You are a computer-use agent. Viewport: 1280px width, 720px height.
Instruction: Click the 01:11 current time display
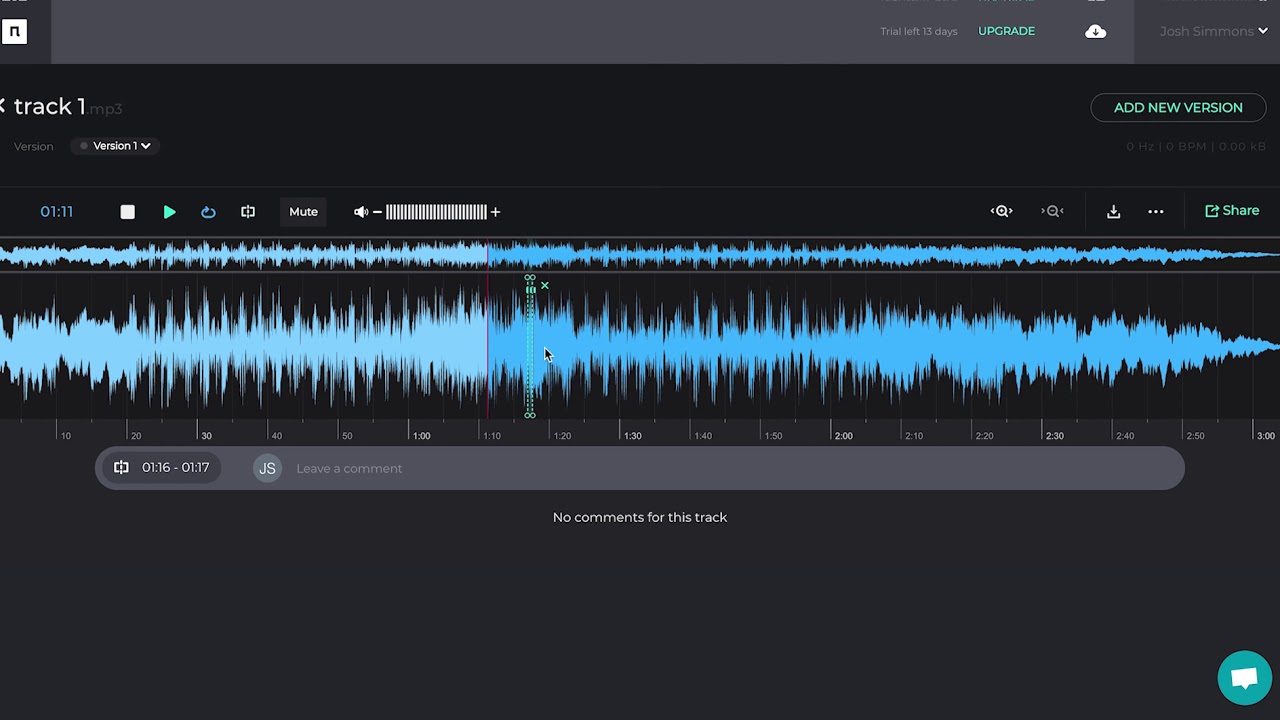click(57, 212)
